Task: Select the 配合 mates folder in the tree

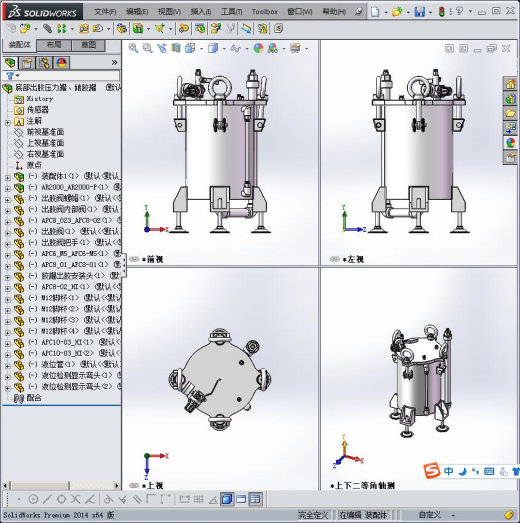Action: pyautogui.click(x=34, y=398)
